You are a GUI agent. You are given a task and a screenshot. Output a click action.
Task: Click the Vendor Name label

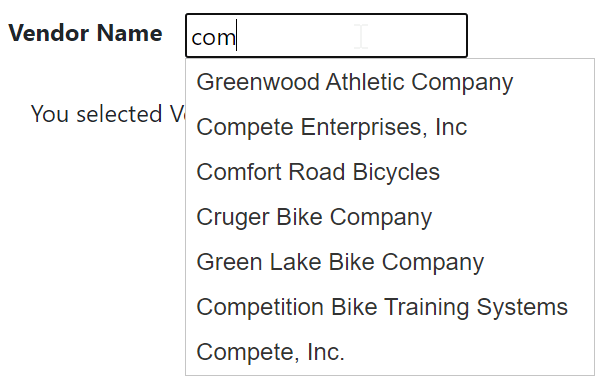pyautogui.click(x=85, y=33)
